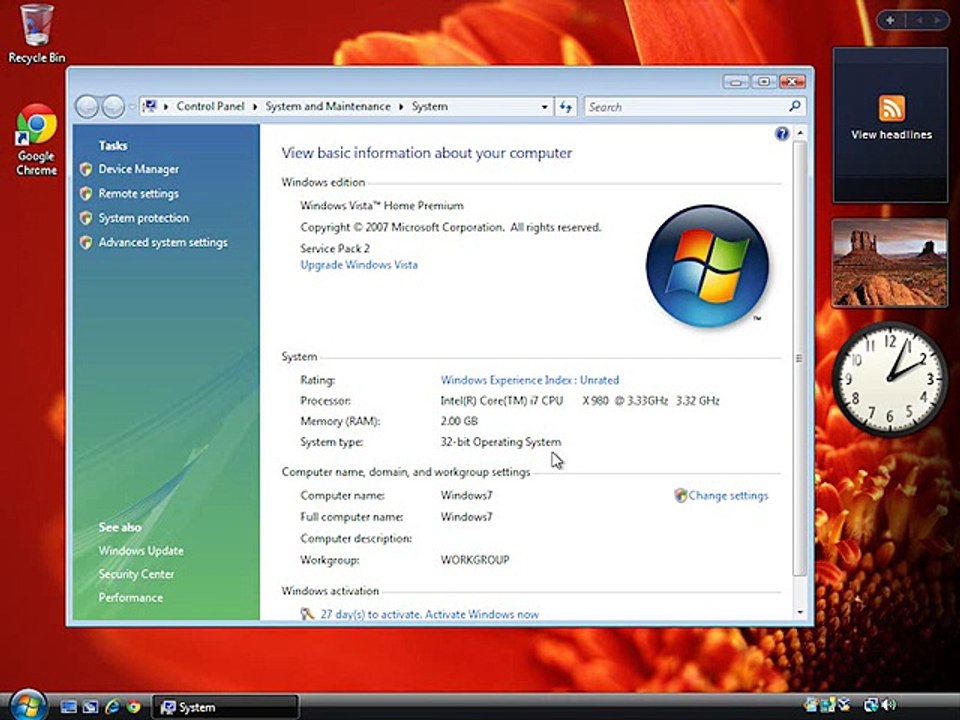This screenshot has width=960, height=720.
Task: Click View headlines in feed gadget
Action: click(891, 135)
